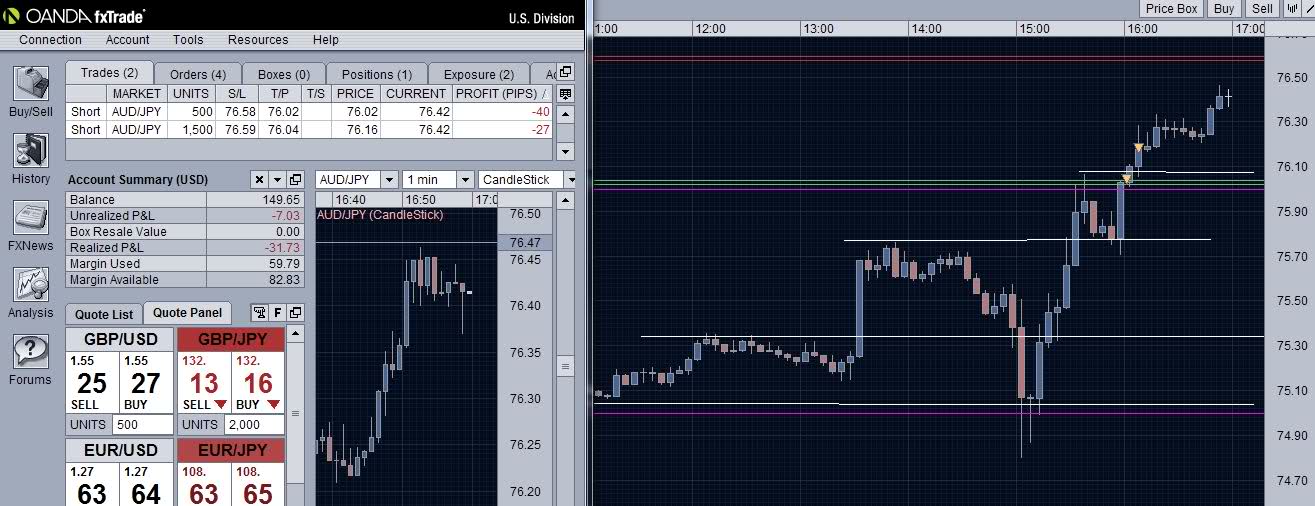
Task: Open the Buy/Sell order icon
Action: coord(31,85)
